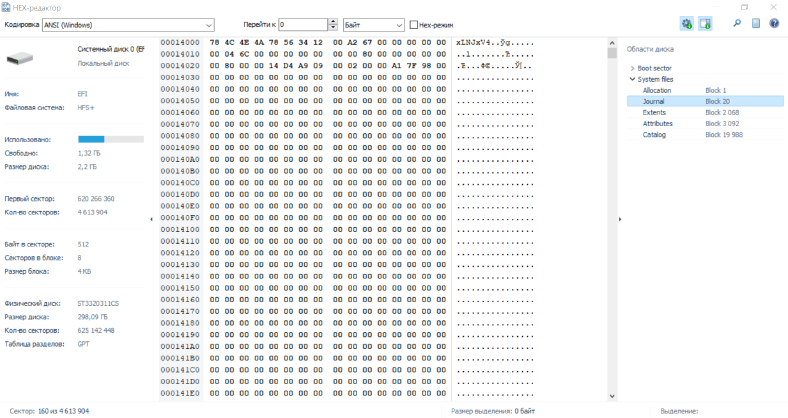Click the hex view vertical scrollbar thumb

[612, 53]
